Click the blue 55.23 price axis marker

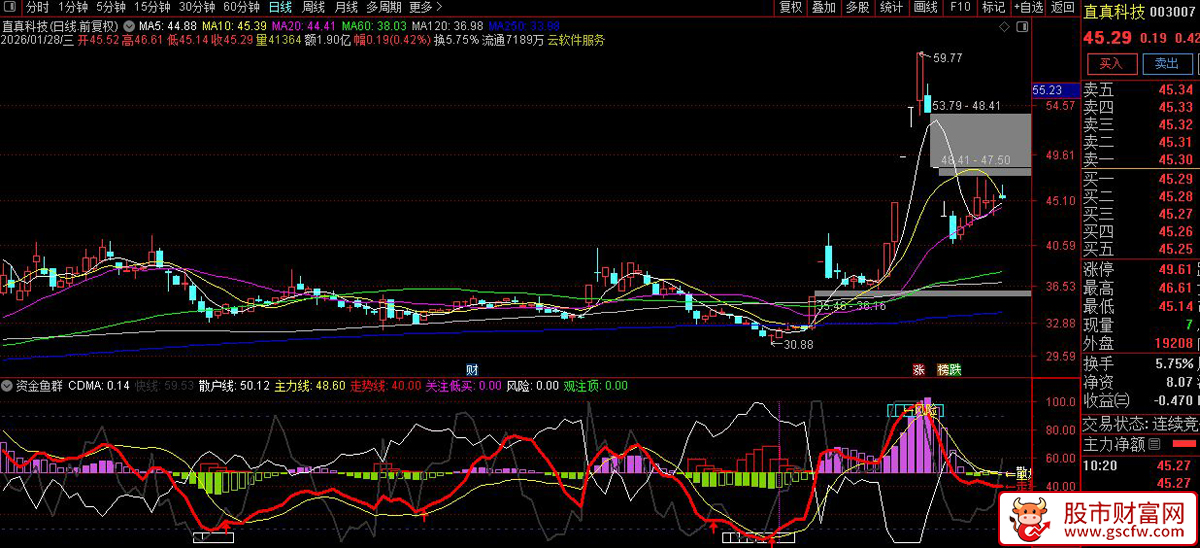click(x=1047, y=90)
